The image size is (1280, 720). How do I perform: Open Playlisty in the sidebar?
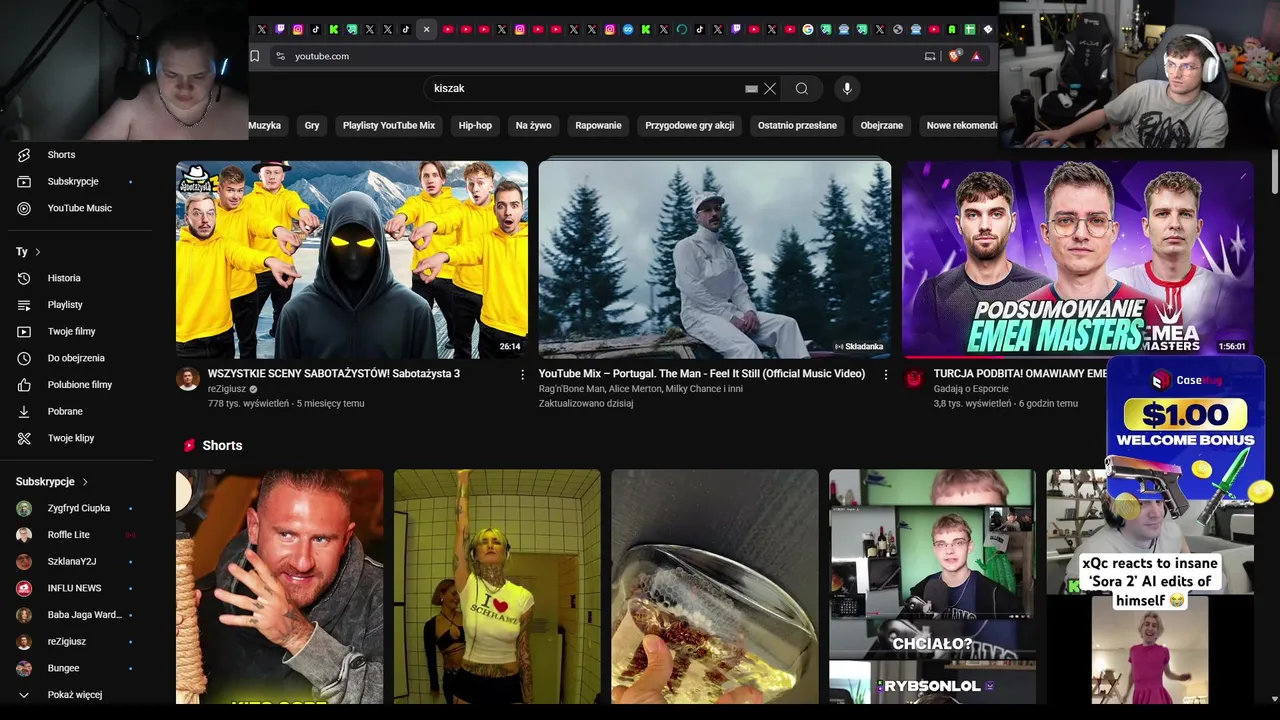point(65,305)
